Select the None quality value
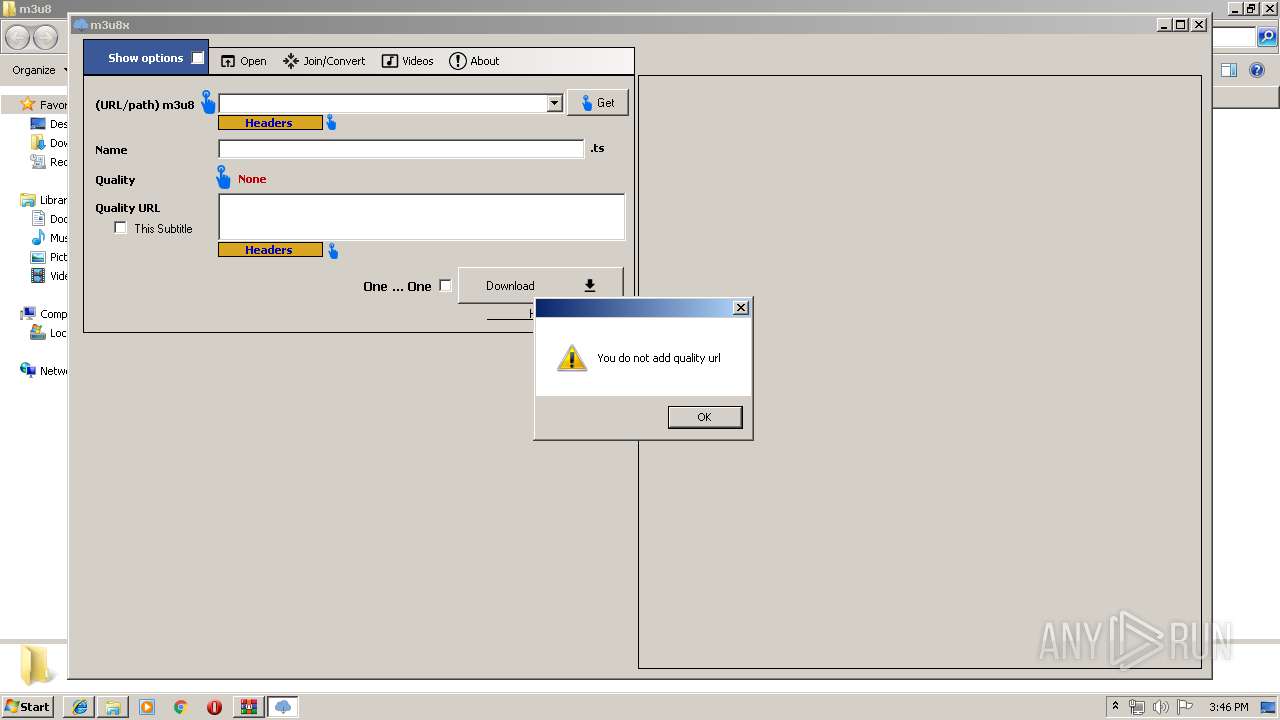1280x720 pixels. point(252,179)
